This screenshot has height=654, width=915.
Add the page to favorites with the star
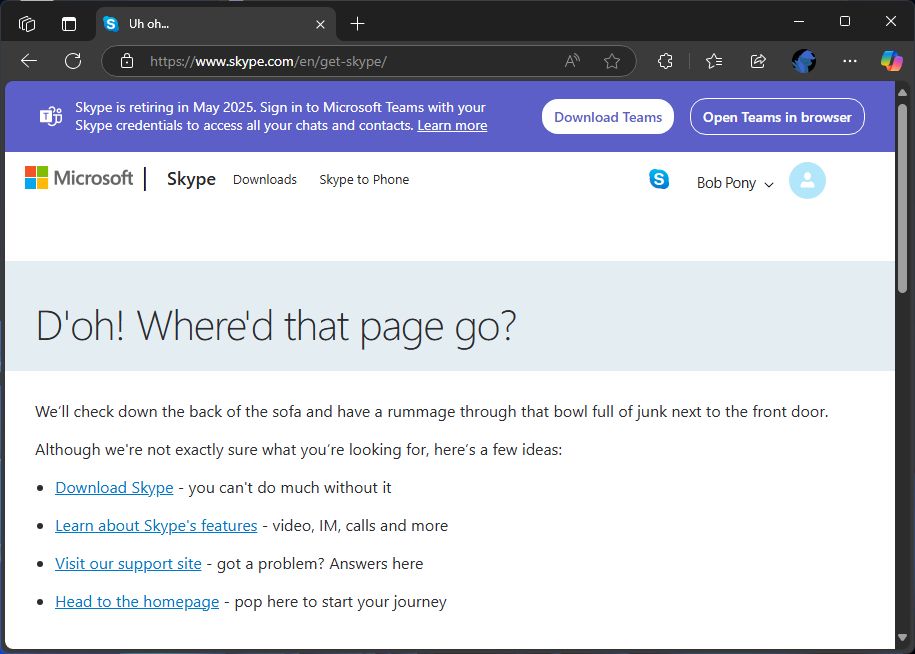[x=613, y=60]
